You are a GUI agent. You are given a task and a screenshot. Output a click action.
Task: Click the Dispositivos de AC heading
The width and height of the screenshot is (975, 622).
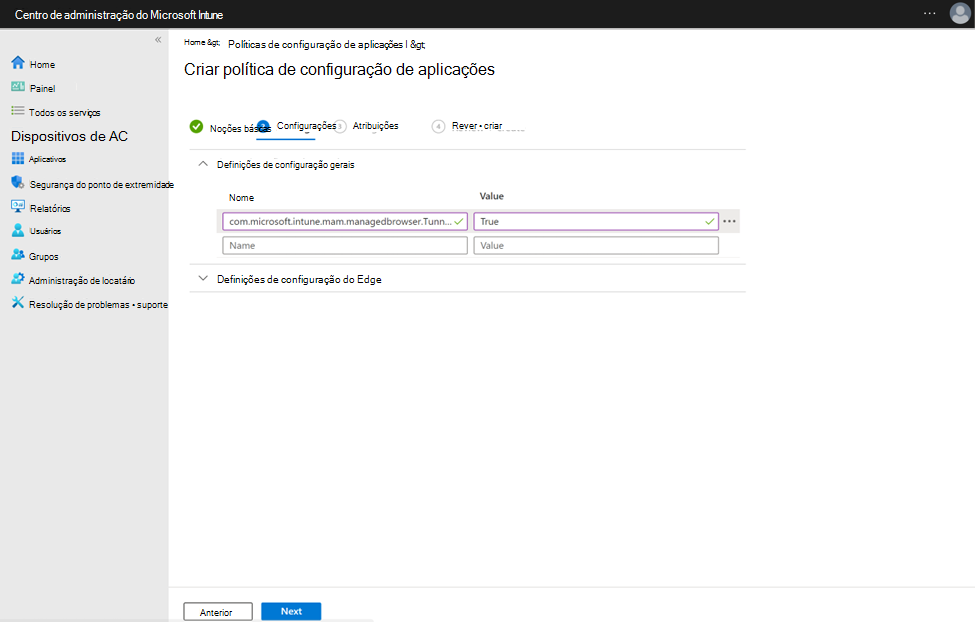70,136
